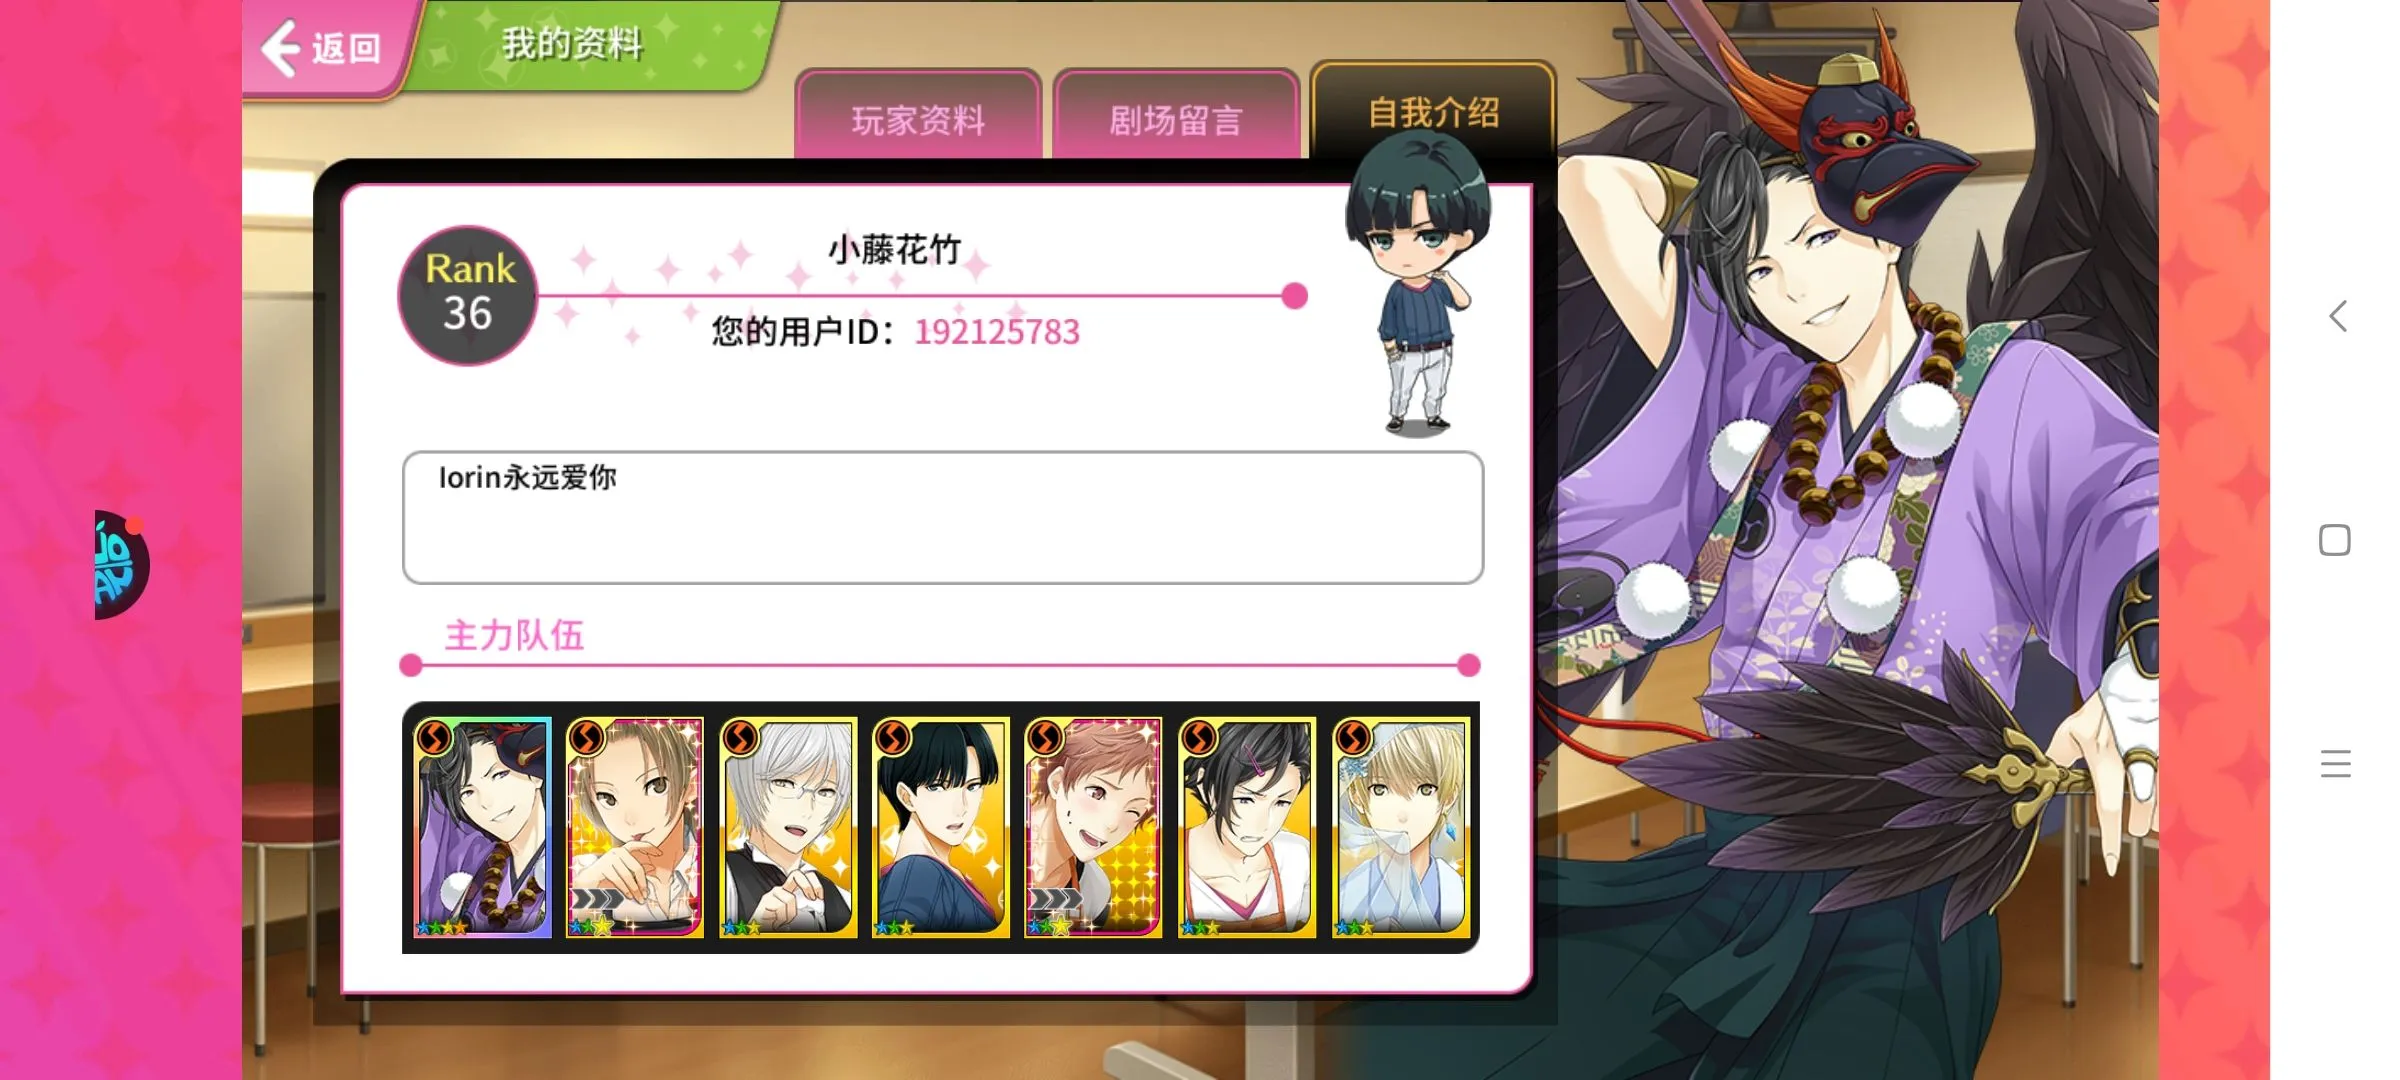Tap the Android home square button
Viewport: 2400px width, 1080px height.
[2335, 540]
